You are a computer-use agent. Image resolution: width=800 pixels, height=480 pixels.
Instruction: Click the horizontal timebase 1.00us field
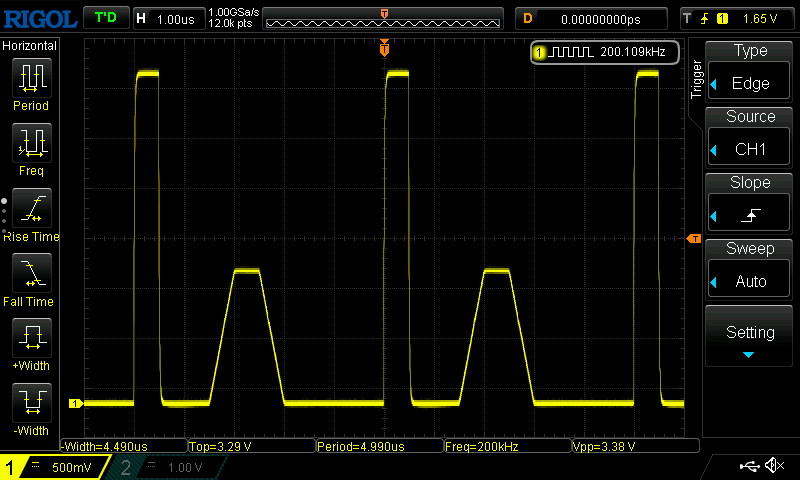(169, 19)
